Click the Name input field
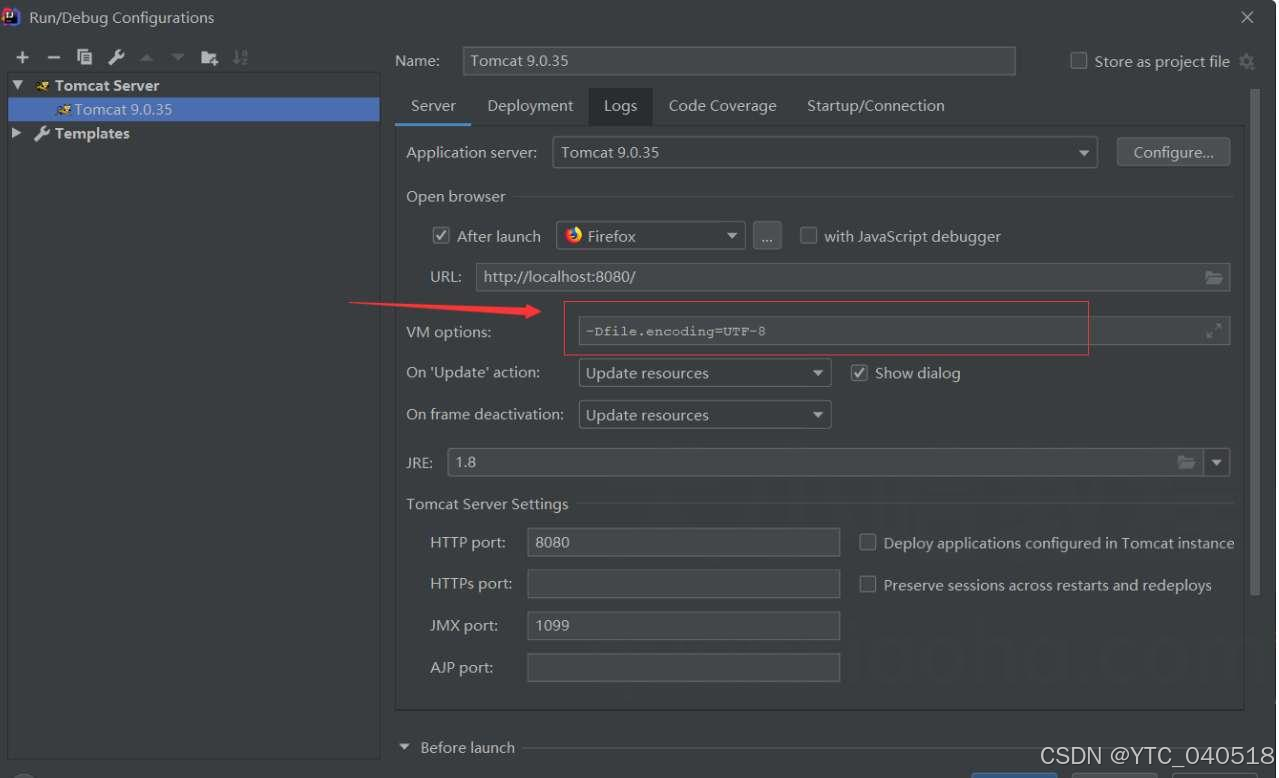This screenshot has height=778, width=1279. (739, 61)
